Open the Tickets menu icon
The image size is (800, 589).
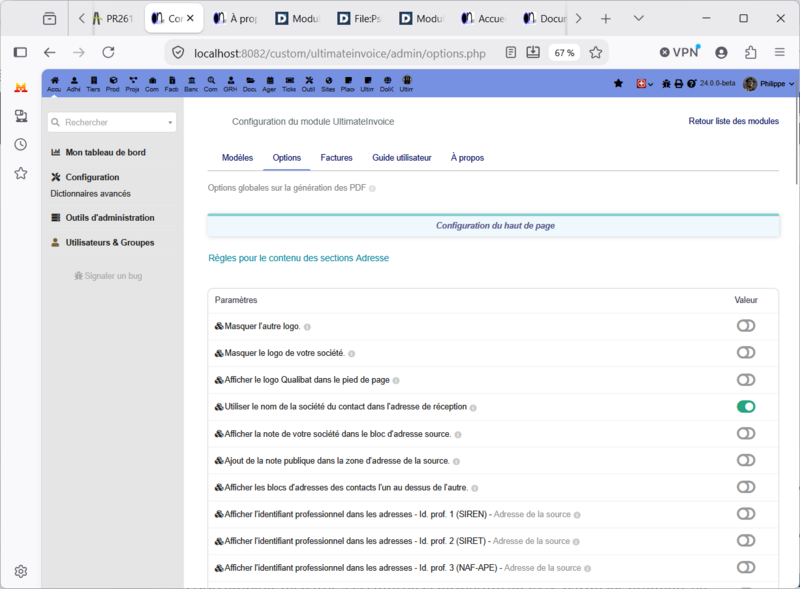(289, 84)
